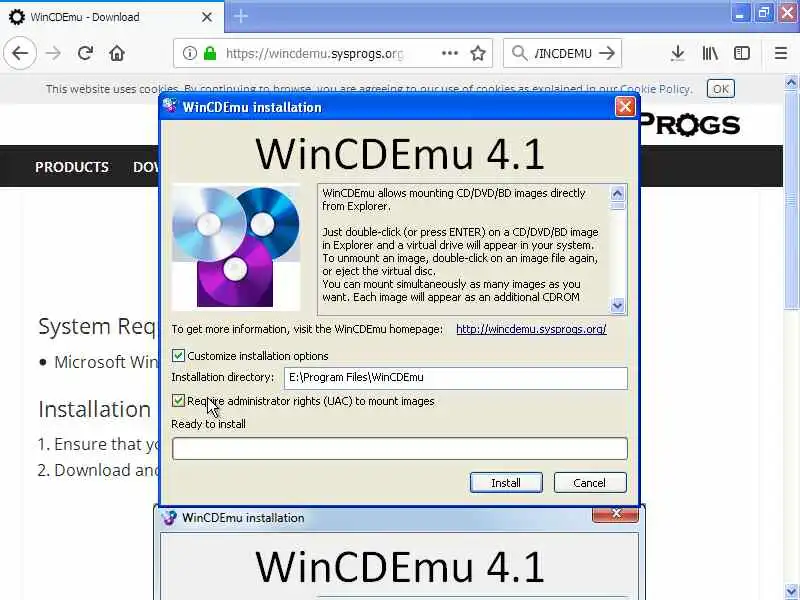Click the green padlock security icon
The height and width of the screenshot is (600, 800).
(210, 53)
